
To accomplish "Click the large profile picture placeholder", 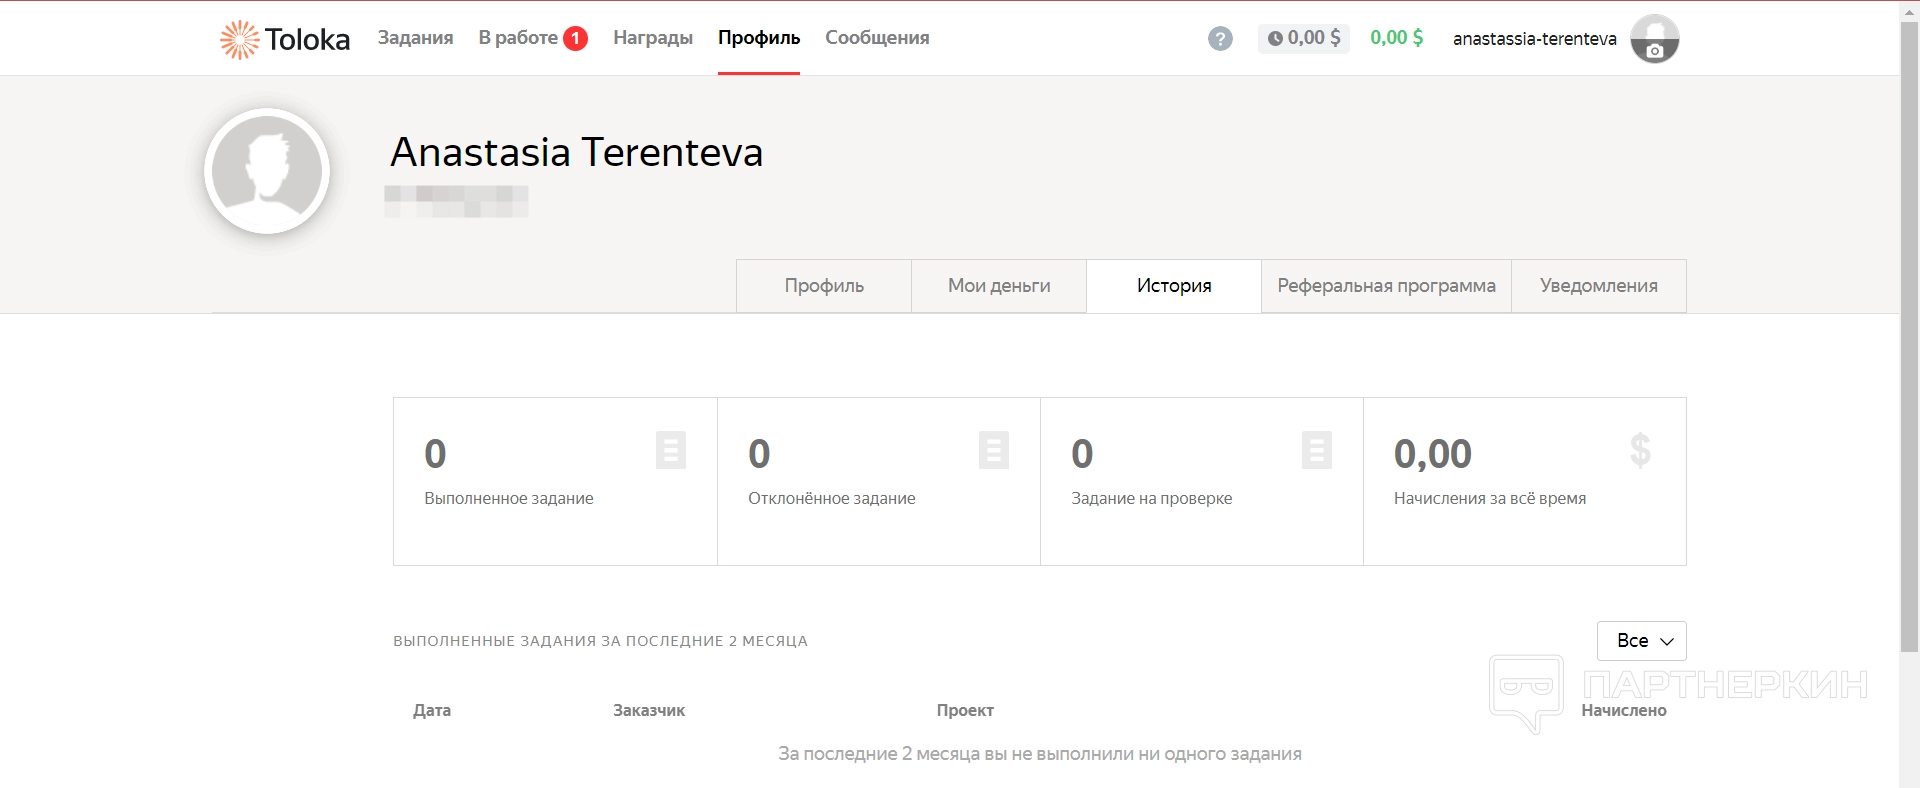I will [x=267, y=171].
